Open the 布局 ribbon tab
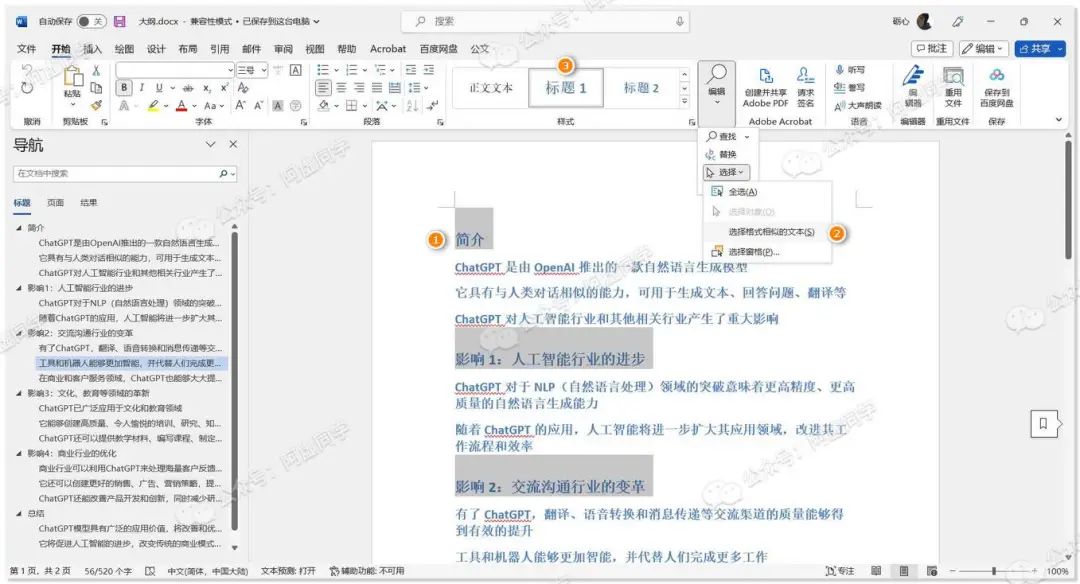Viewport: 1080px width, 584px height. (x=187, y=49)
